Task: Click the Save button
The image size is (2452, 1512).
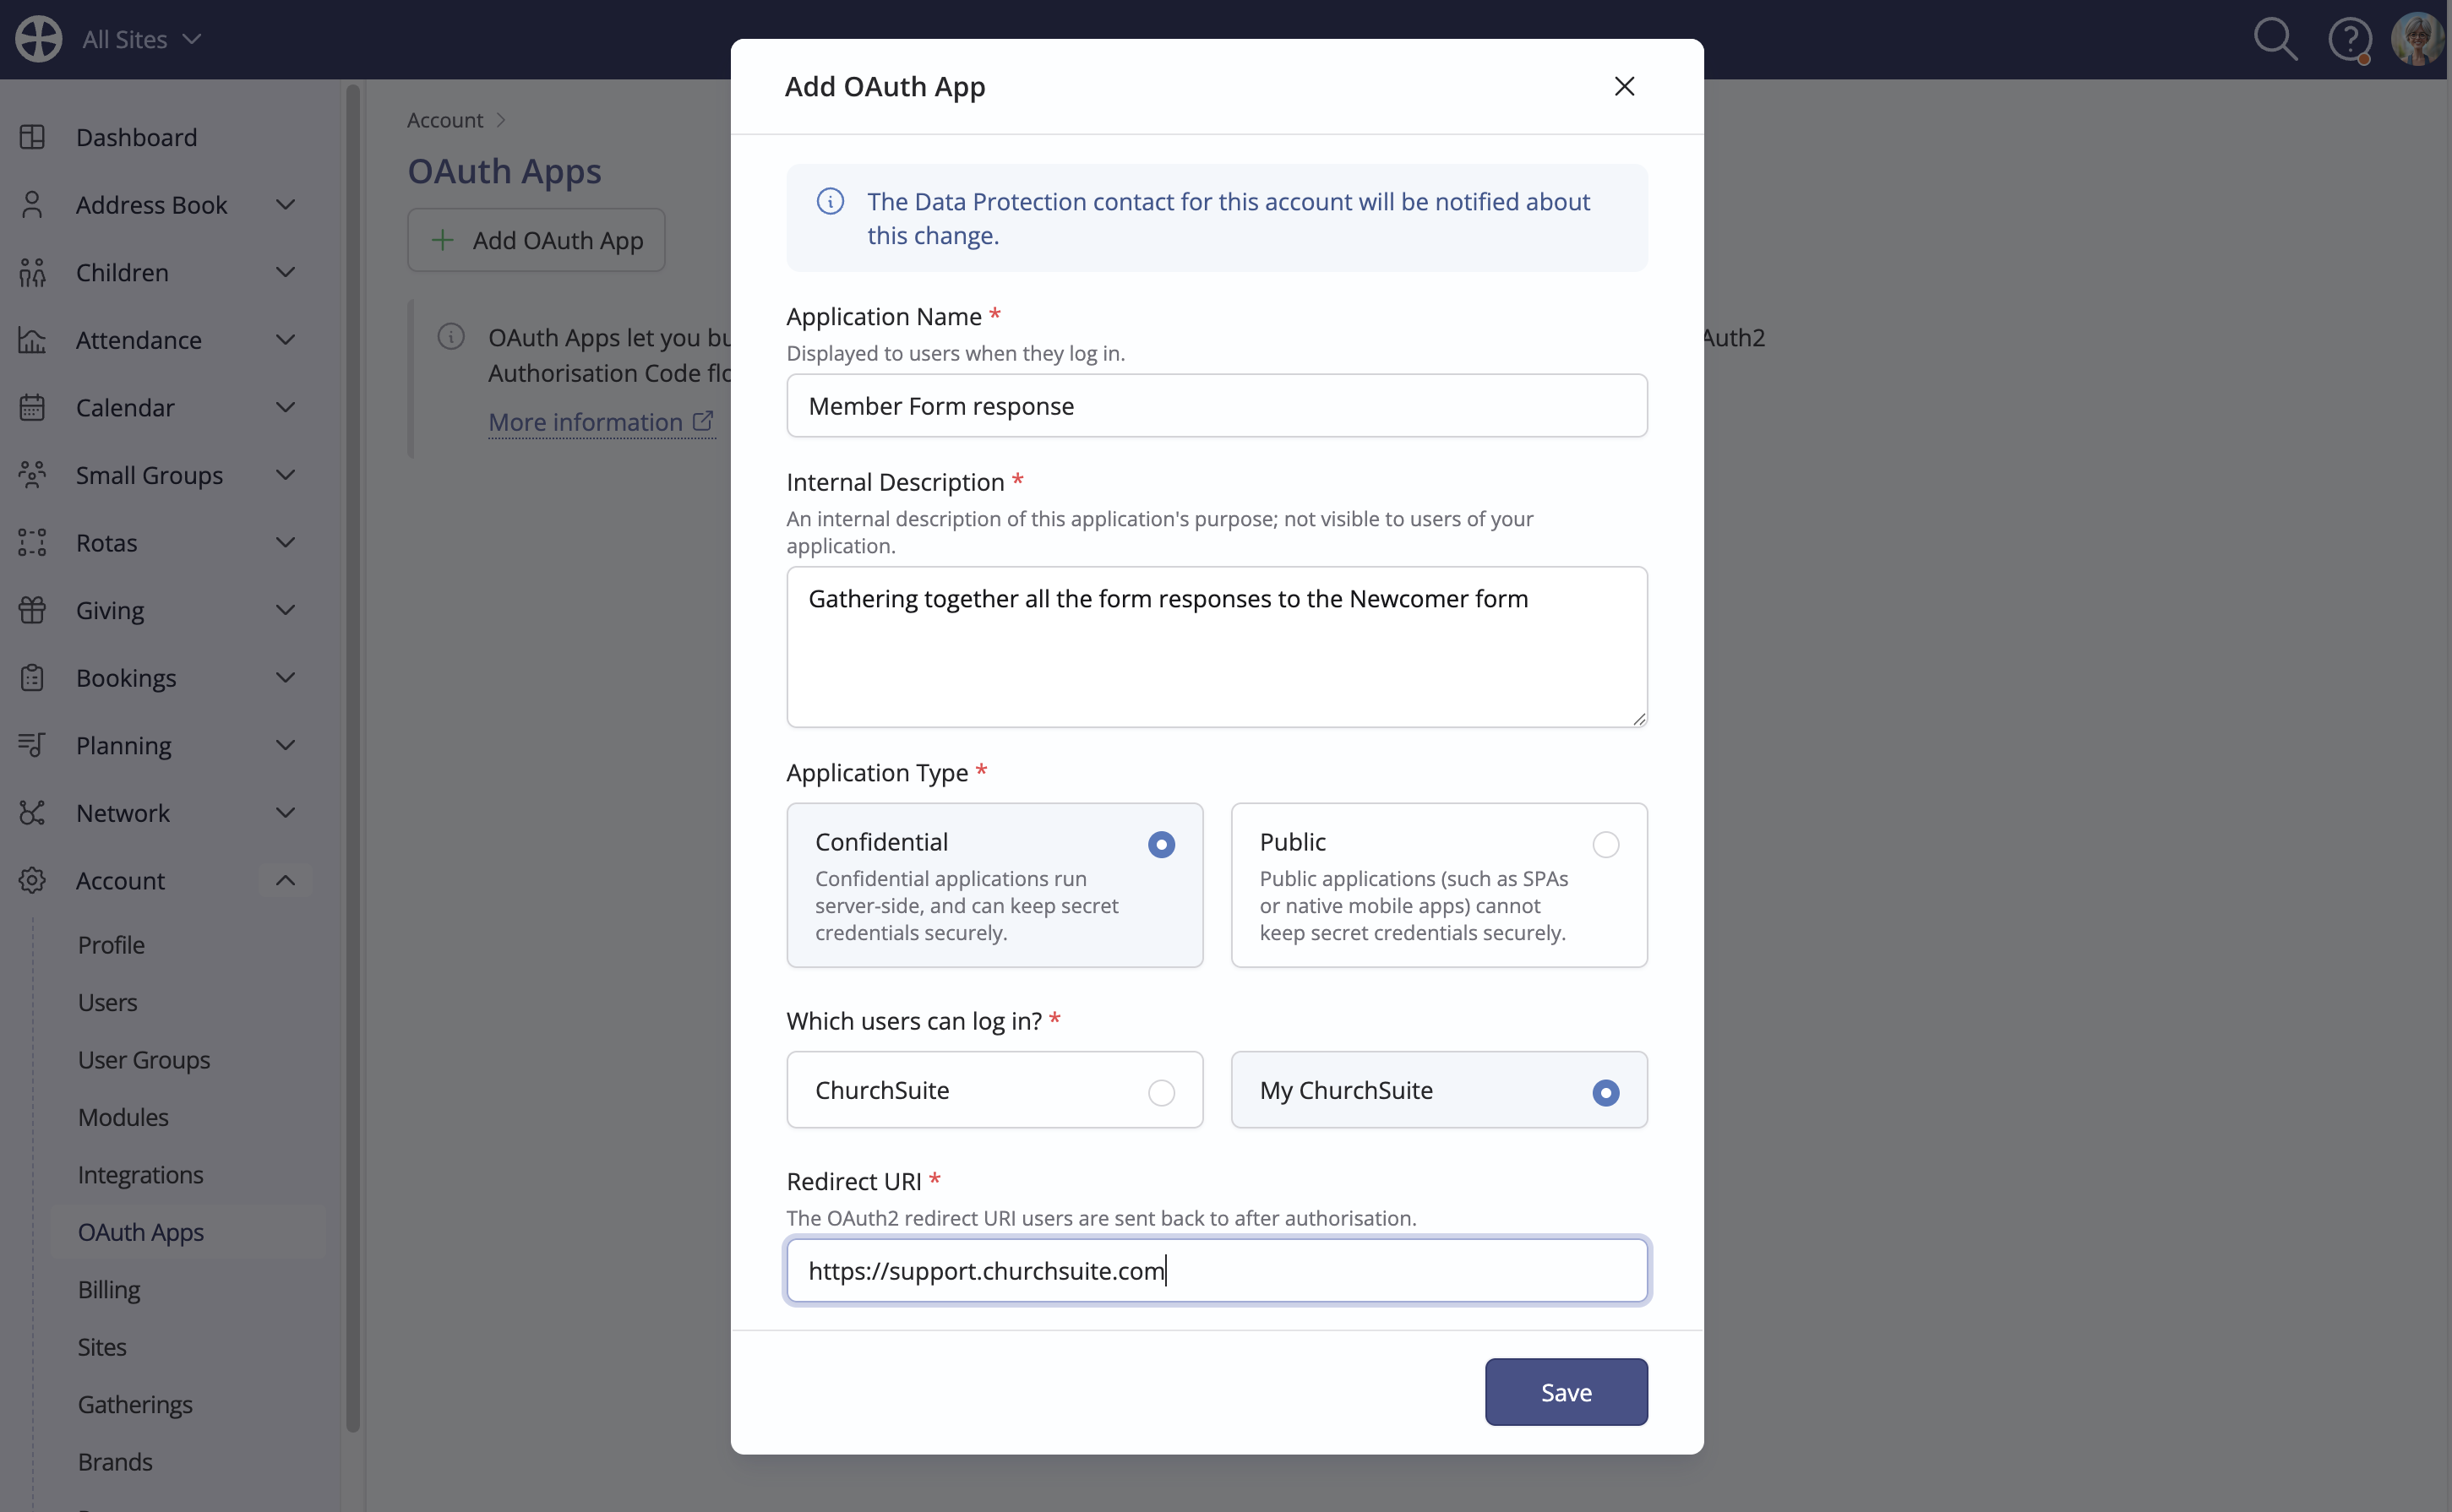Action: click(x=1566, y=1392)
